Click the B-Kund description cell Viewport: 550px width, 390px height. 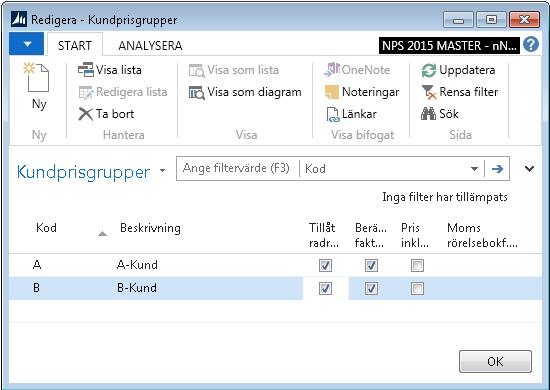[x=137, y=288]
